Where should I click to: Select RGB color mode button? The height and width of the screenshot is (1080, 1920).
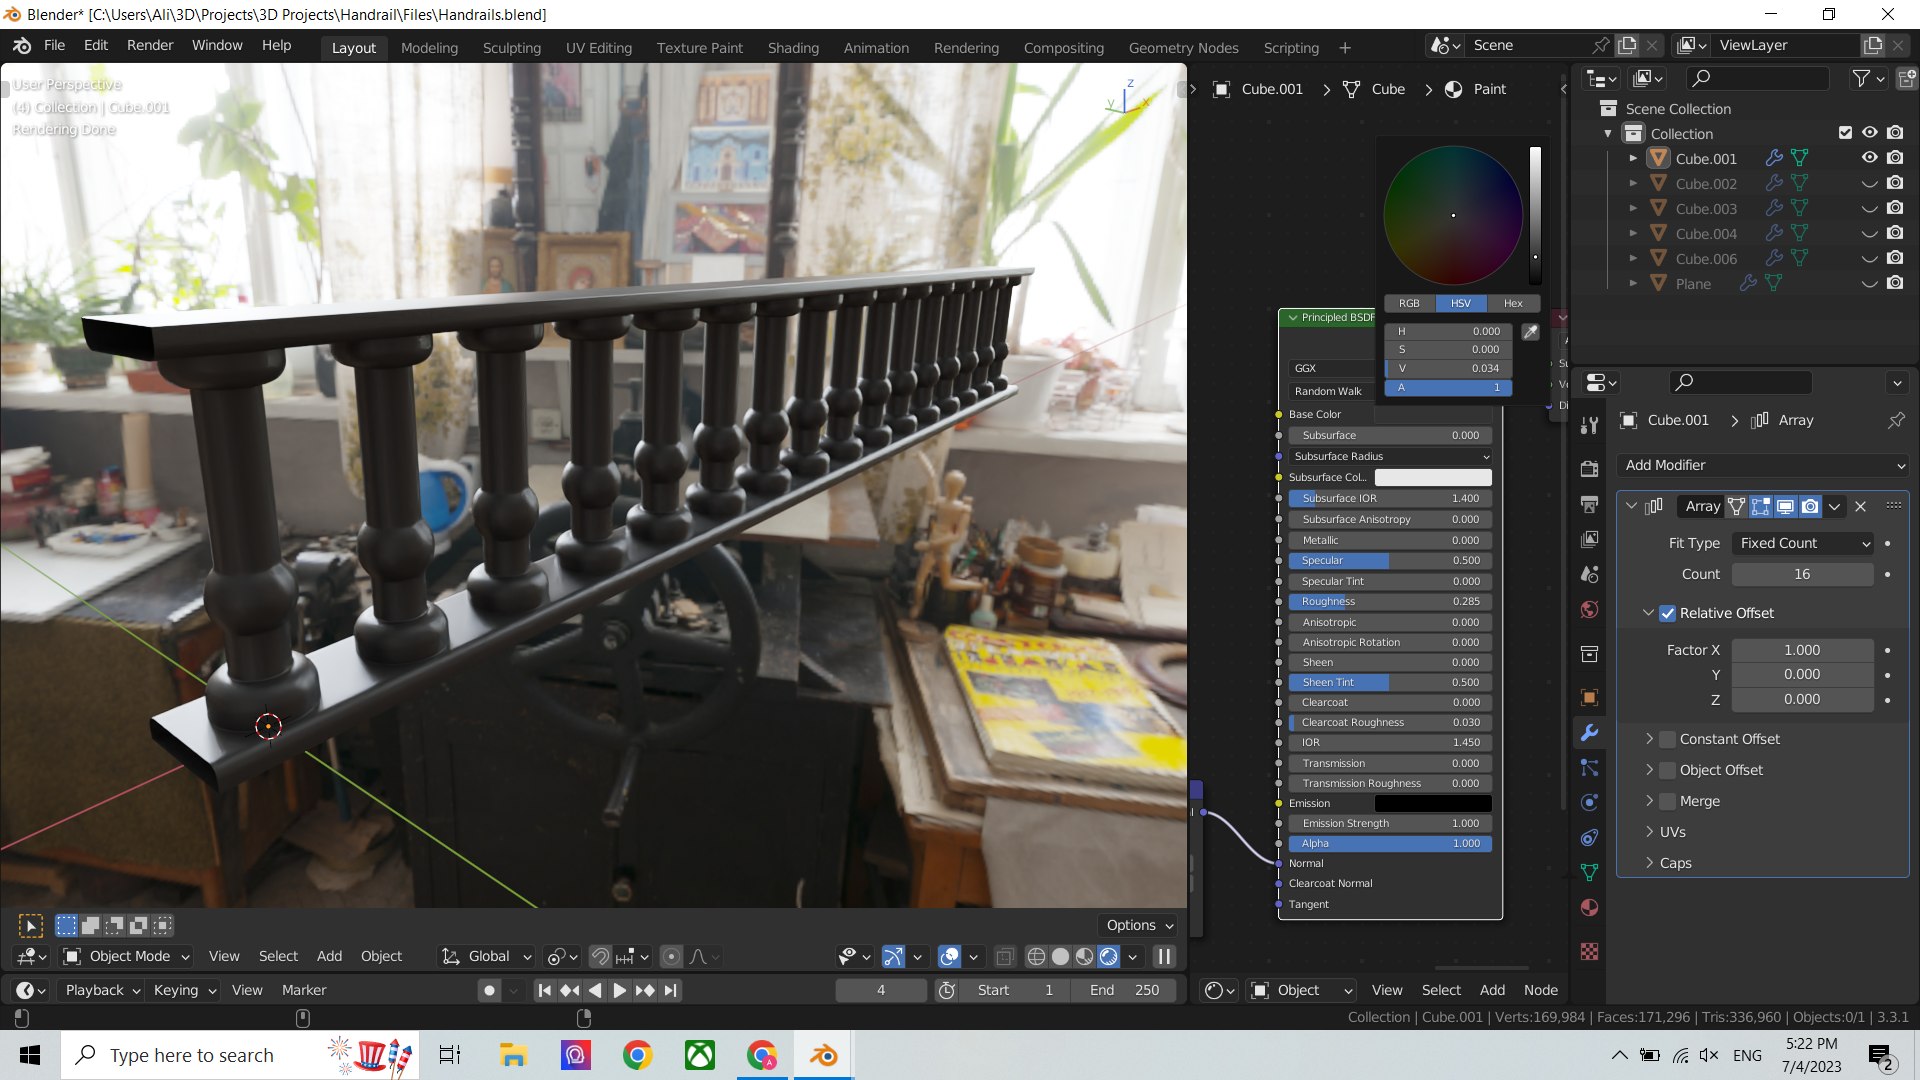(1409, 303)
